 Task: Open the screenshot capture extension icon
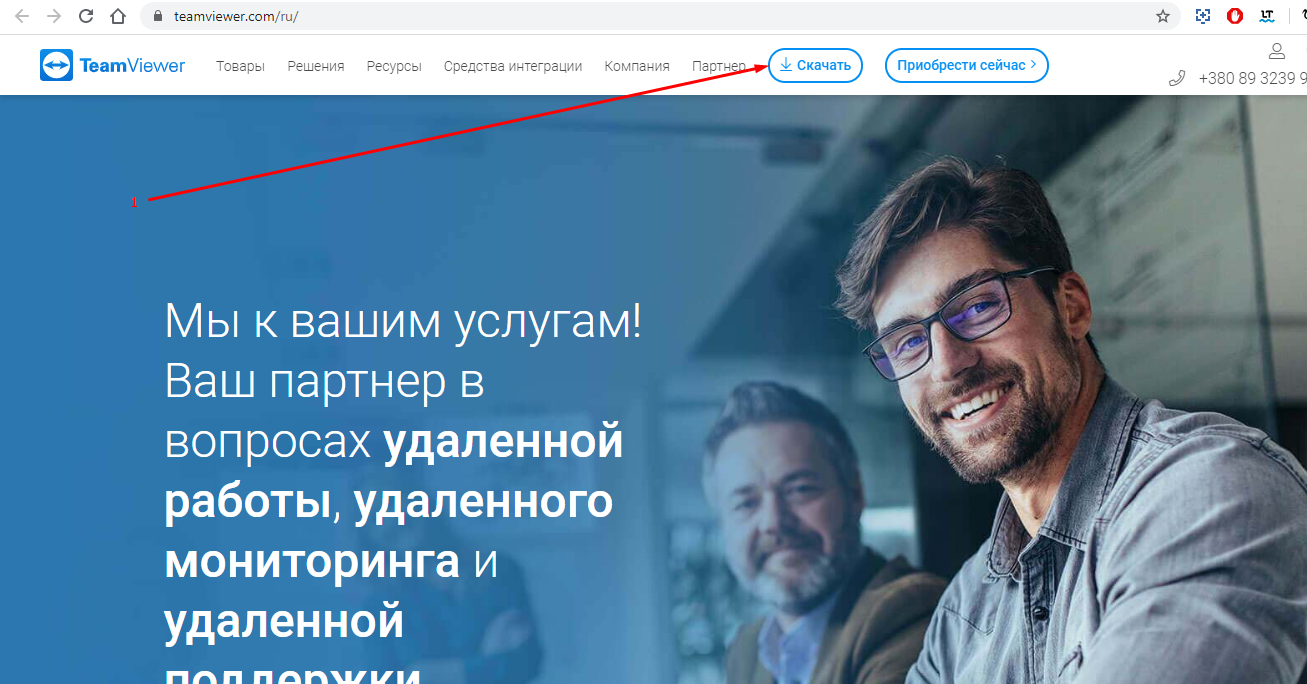(x=1203, y=16)
